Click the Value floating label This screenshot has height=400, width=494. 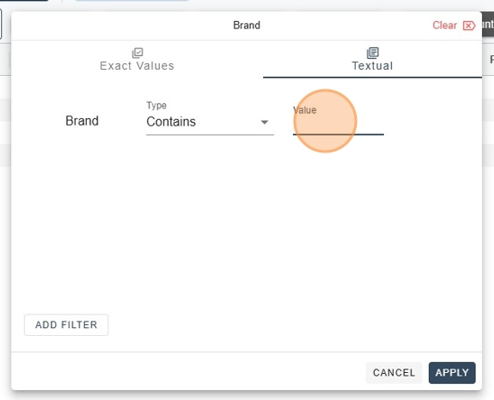(305, 110)
